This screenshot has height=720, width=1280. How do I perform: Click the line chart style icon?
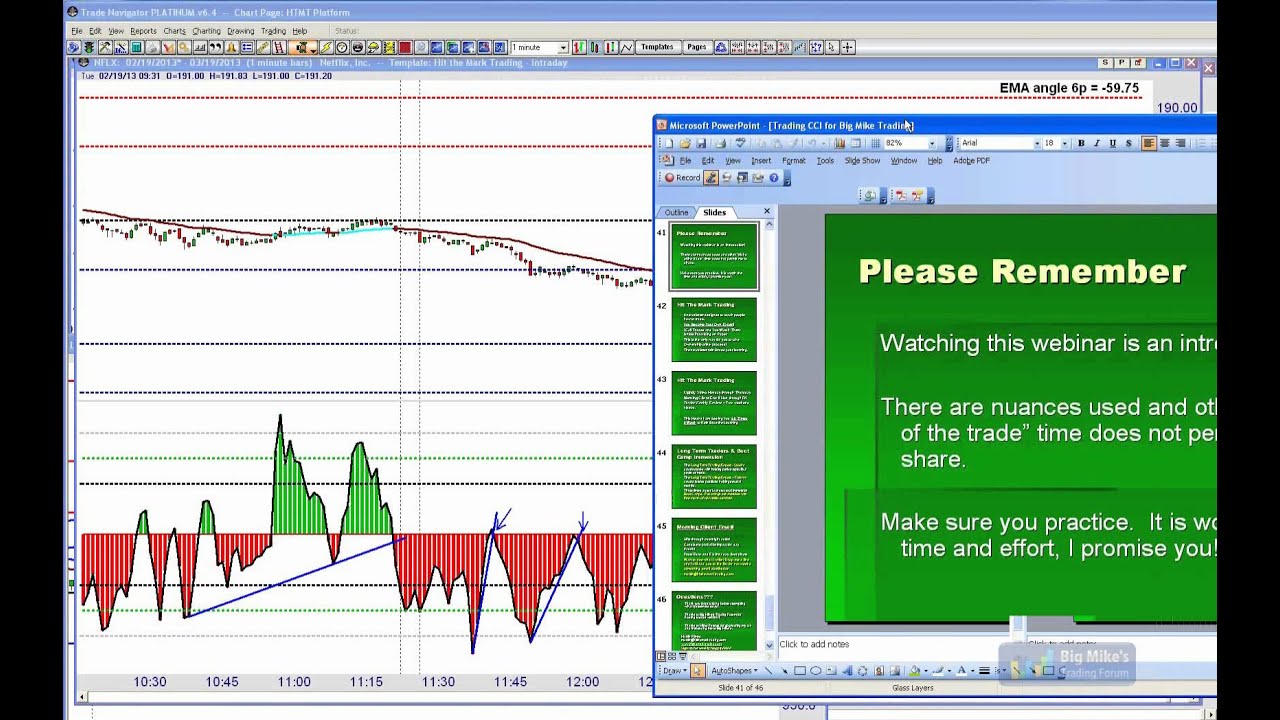coord(626,47)
